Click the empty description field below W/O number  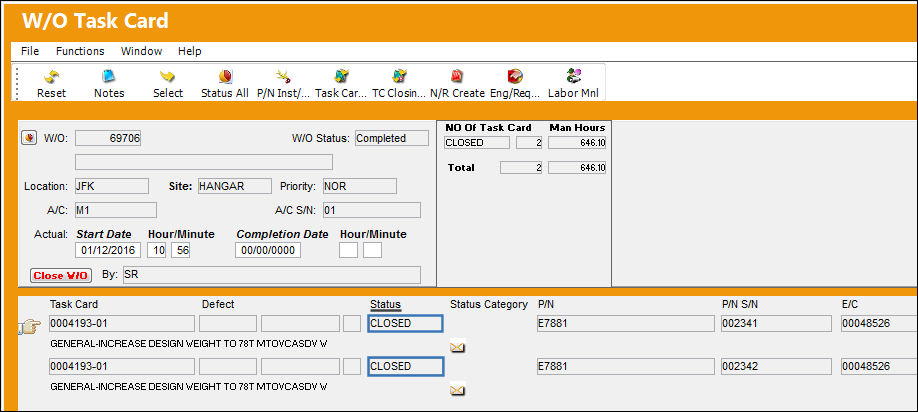coord(204,162)
